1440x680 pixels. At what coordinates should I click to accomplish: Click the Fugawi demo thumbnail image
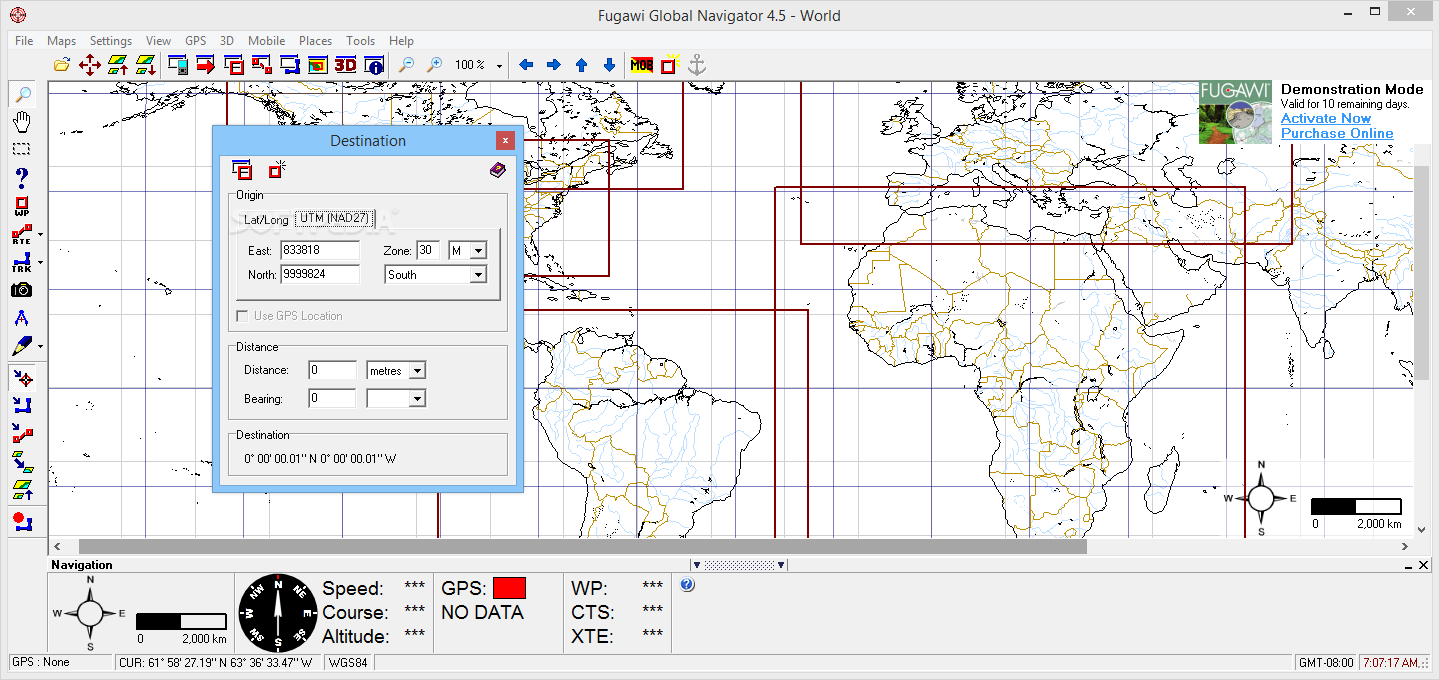pos(1236,112)
